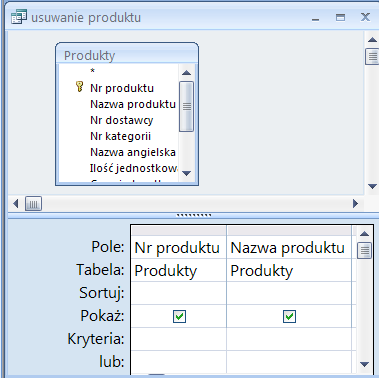
Task: Click Pole cell containing Nr produktu
Action: pos(179,248)
